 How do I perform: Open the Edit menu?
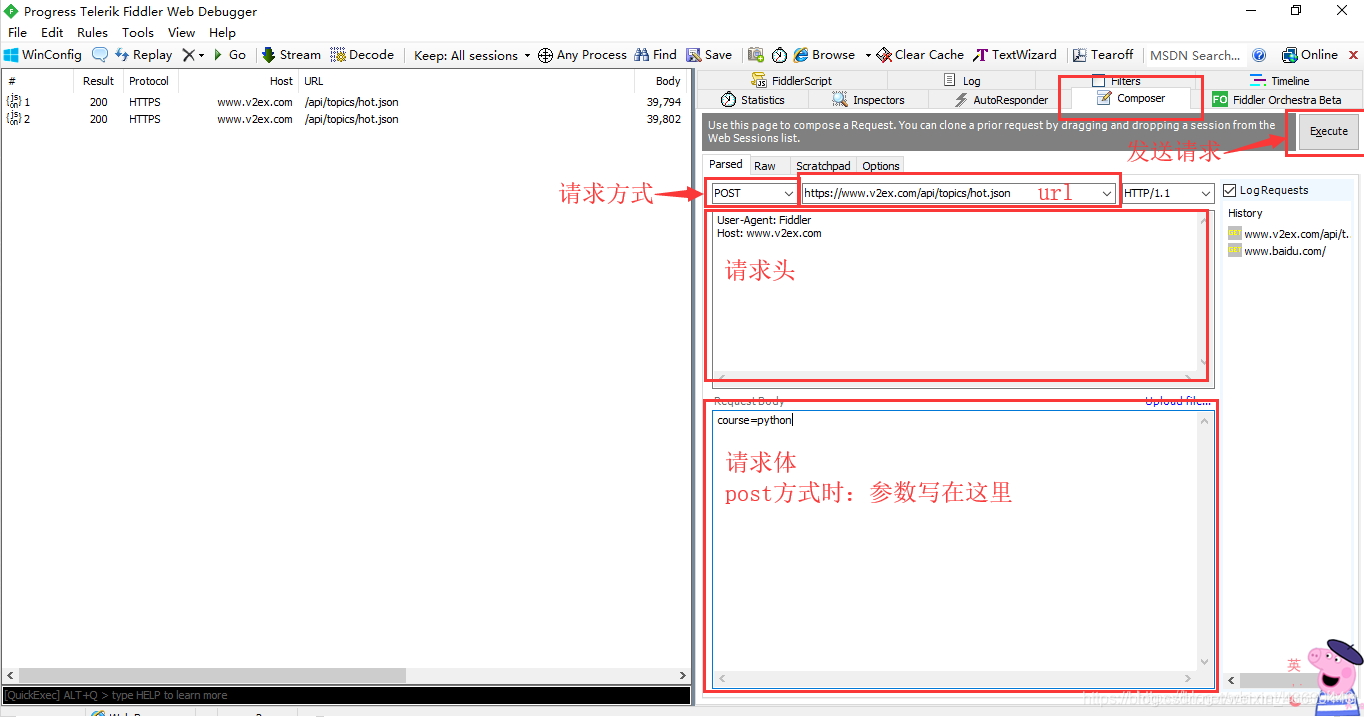(52, 32)
